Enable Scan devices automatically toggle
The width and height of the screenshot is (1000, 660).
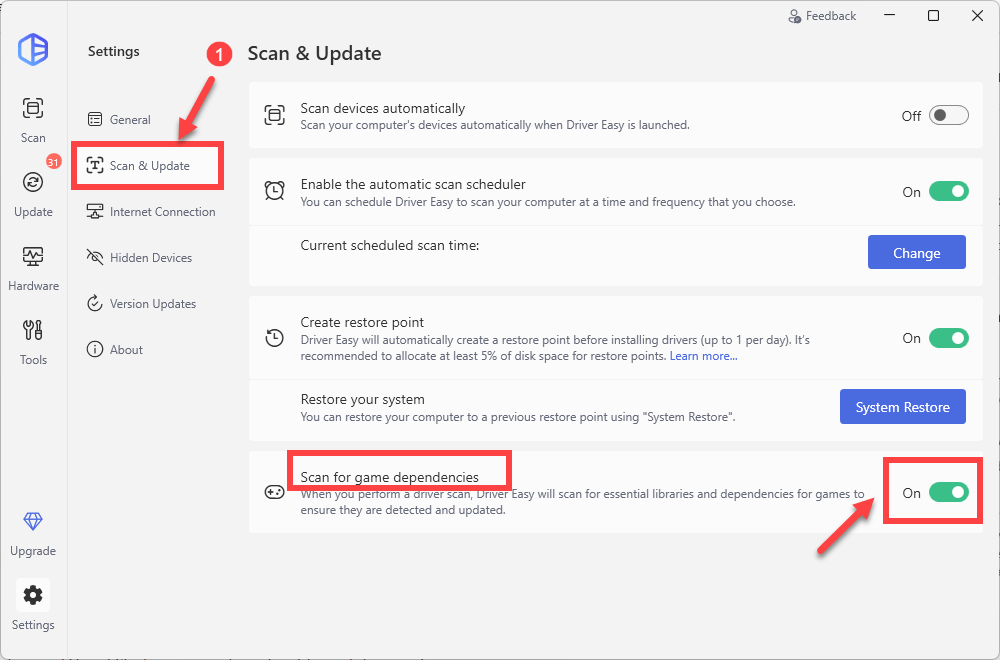pos(948,115)
